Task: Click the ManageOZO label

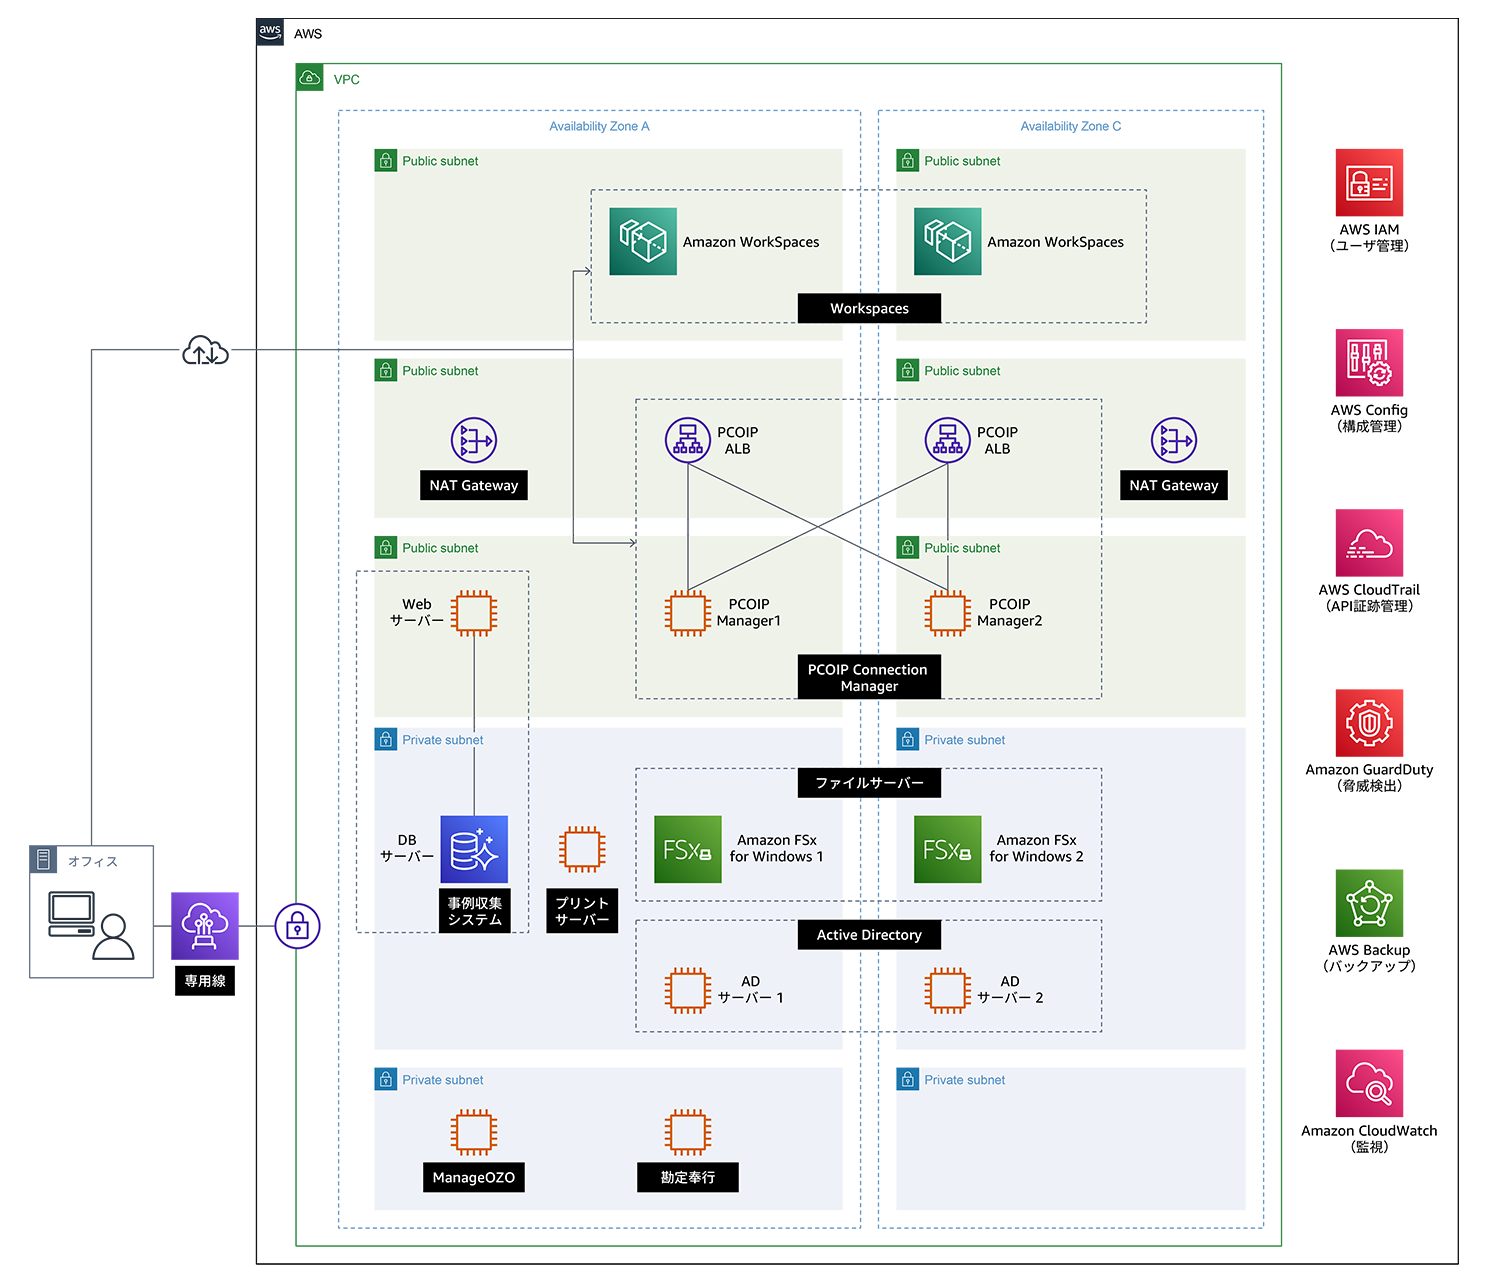Action: pos(474,1178)
